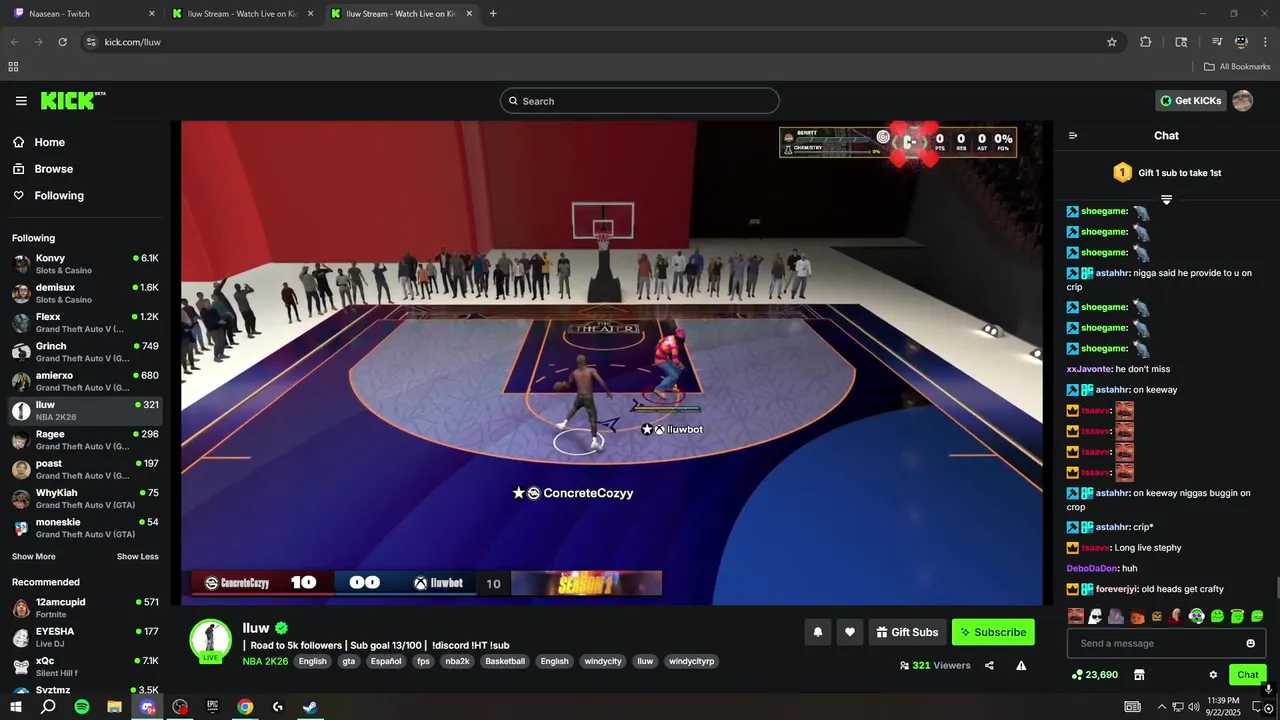Open chat settings gear icon
The width and height of the screenshot is (1280, 720).
(1213, 675)
